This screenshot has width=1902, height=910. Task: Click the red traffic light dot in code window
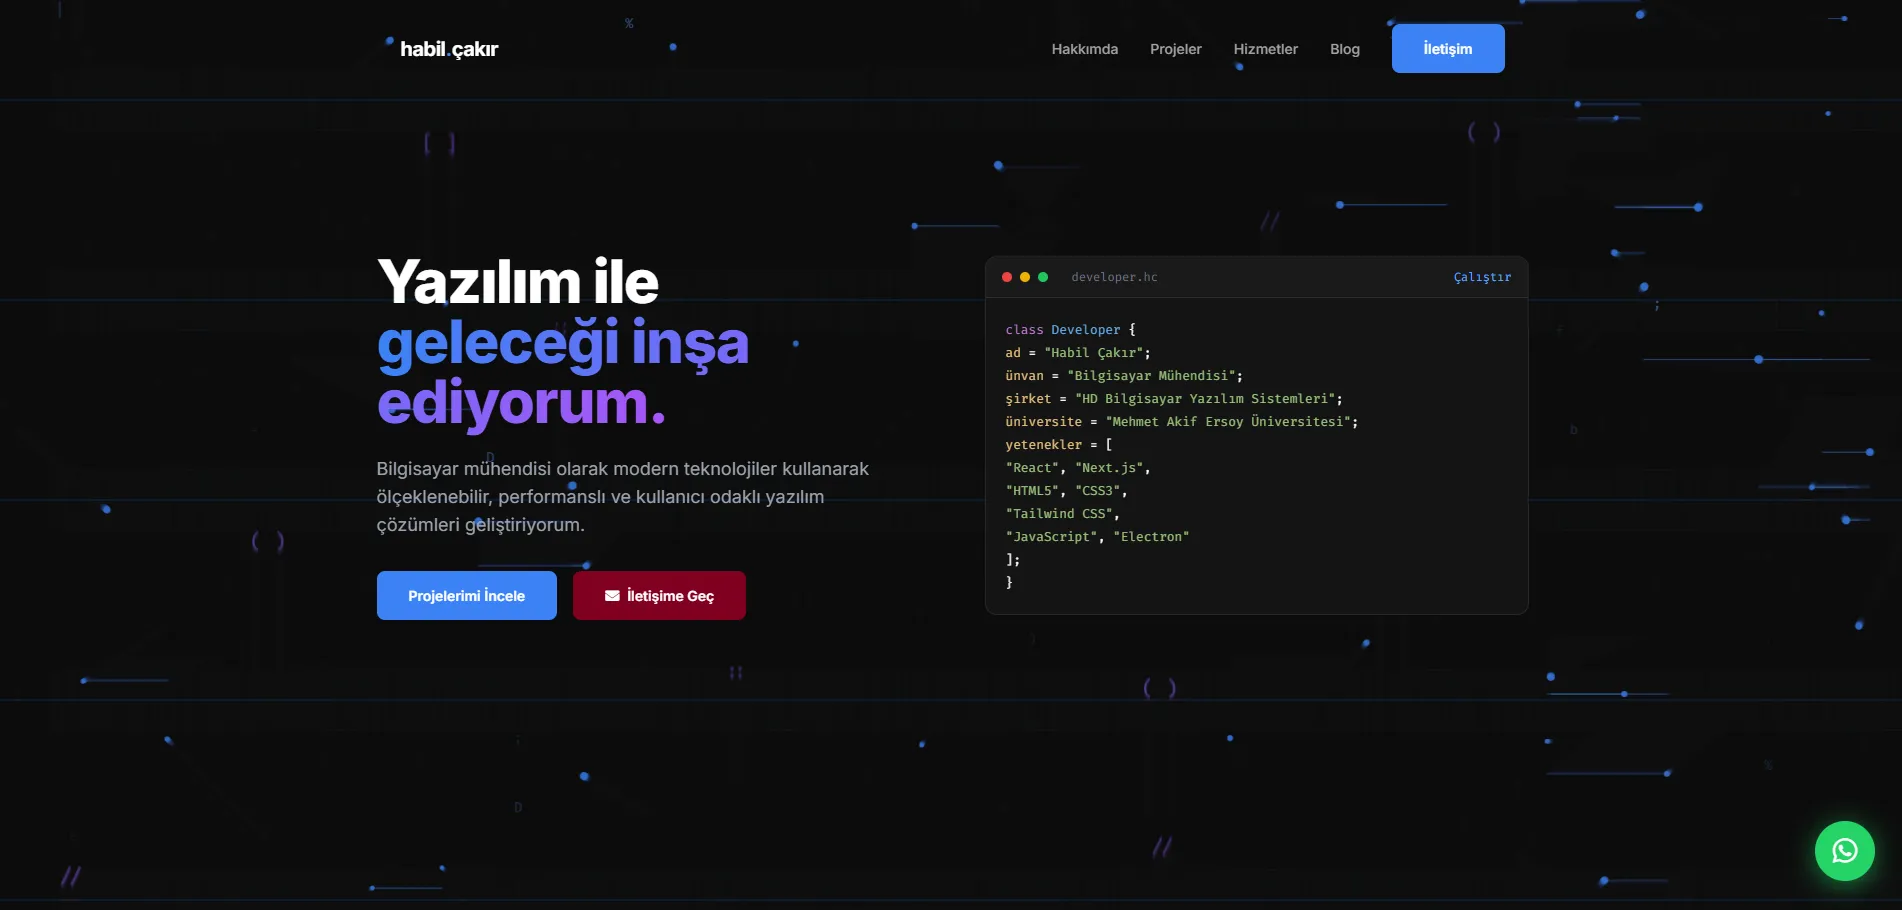1006,277
